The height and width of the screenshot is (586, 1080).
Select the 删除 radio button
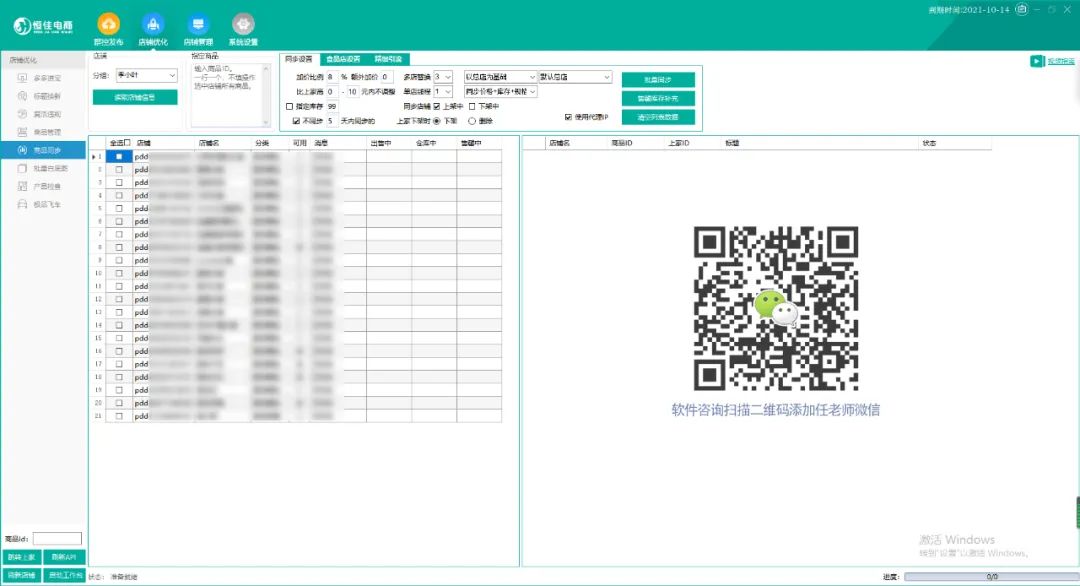click(x=472, y=121)
